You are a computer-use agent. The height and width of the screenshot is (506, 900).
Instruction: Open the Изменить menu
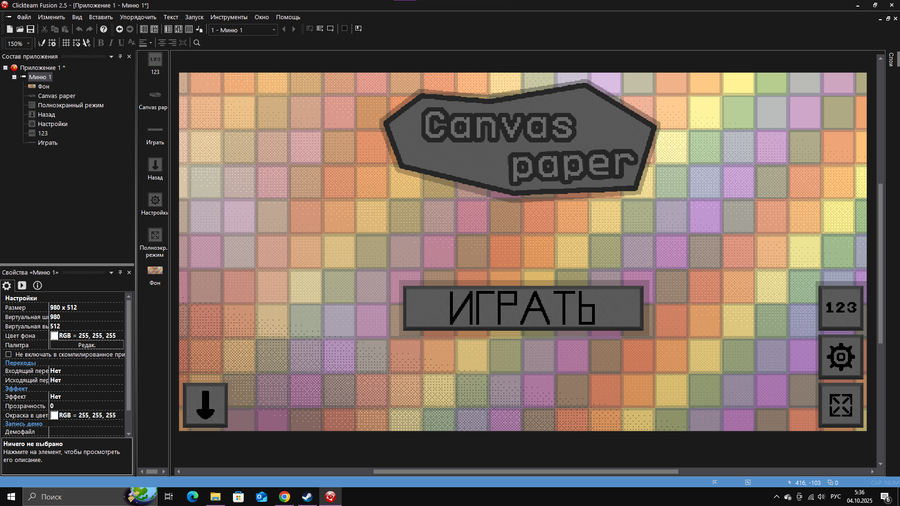[x=51, y=17]
